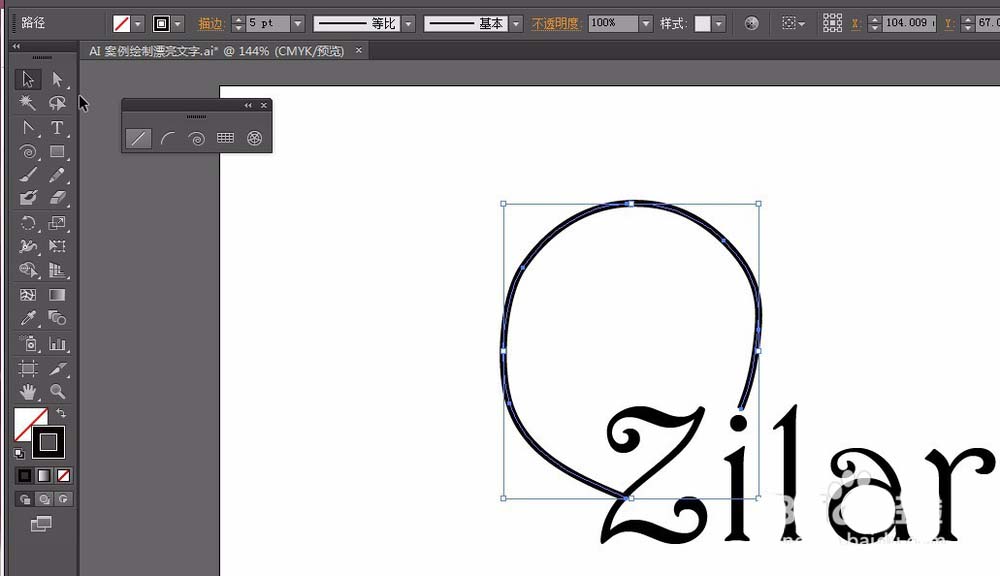Viewport: 1000px width, 576px height.
Task: Select the AI 案例绘制漂亮文字.ai document tab
Action: click(216, 51)
